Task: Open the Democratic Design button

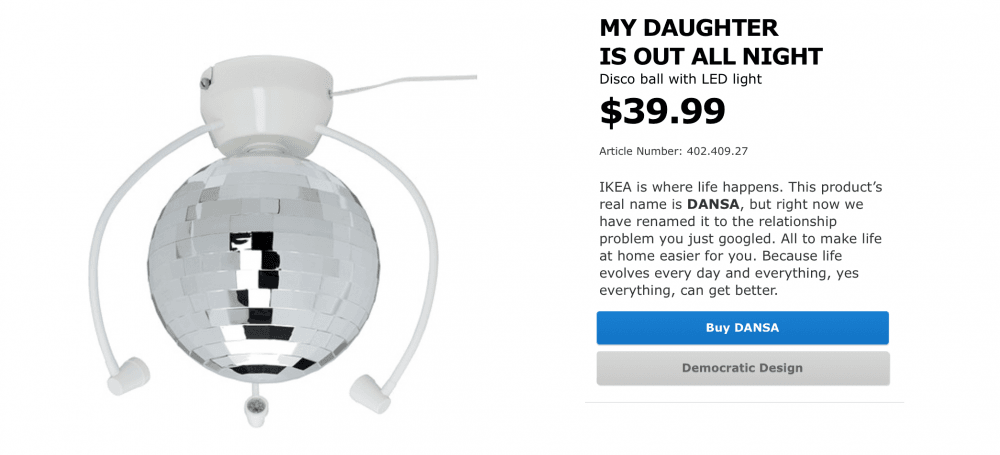Action: 742,368
